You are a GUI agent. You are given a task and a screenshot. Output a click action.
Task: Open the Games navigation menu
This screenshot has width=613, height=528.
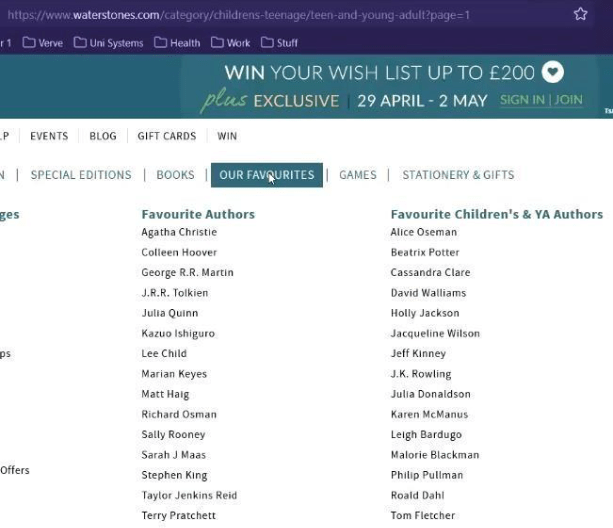[x=358, y=175]
